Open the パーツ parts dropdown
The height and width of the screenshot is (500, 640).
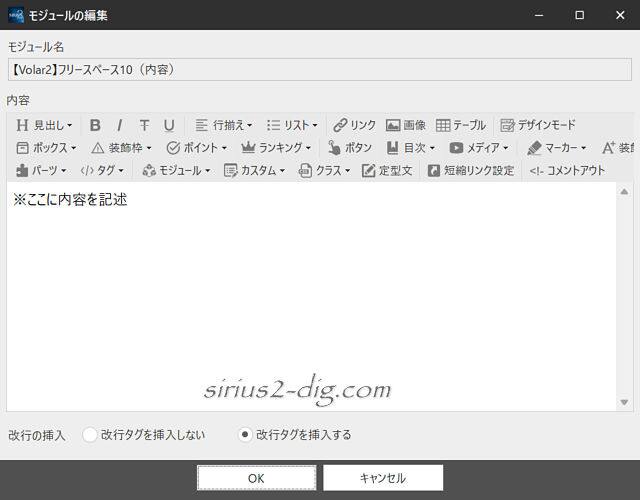click(x=41, y=171)
